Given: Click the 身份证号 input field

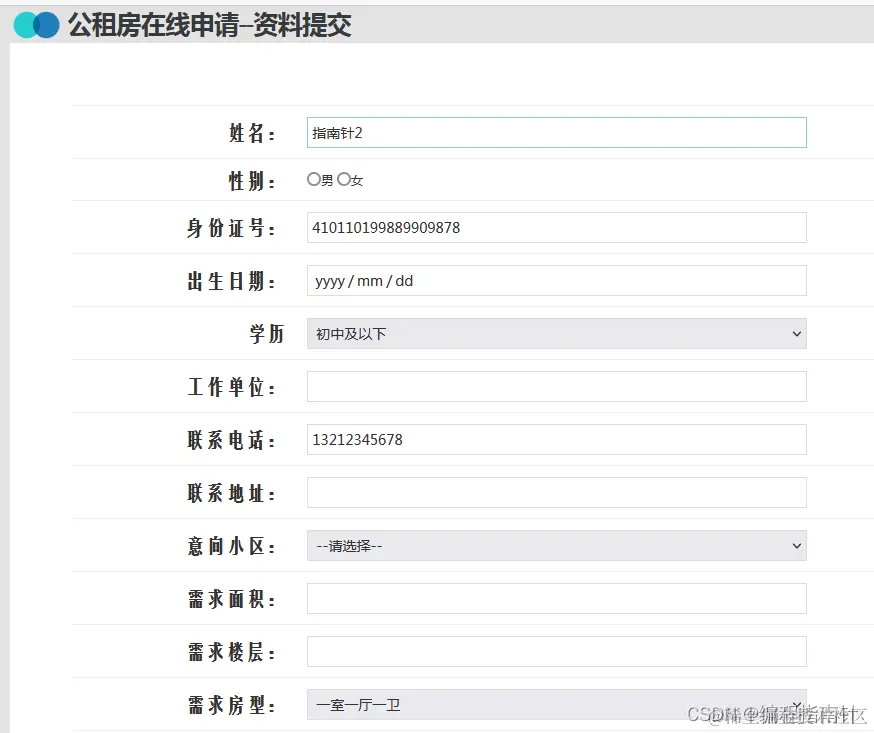Looking at the screenshot, I should pyautogui.click(x=556, y=227).
